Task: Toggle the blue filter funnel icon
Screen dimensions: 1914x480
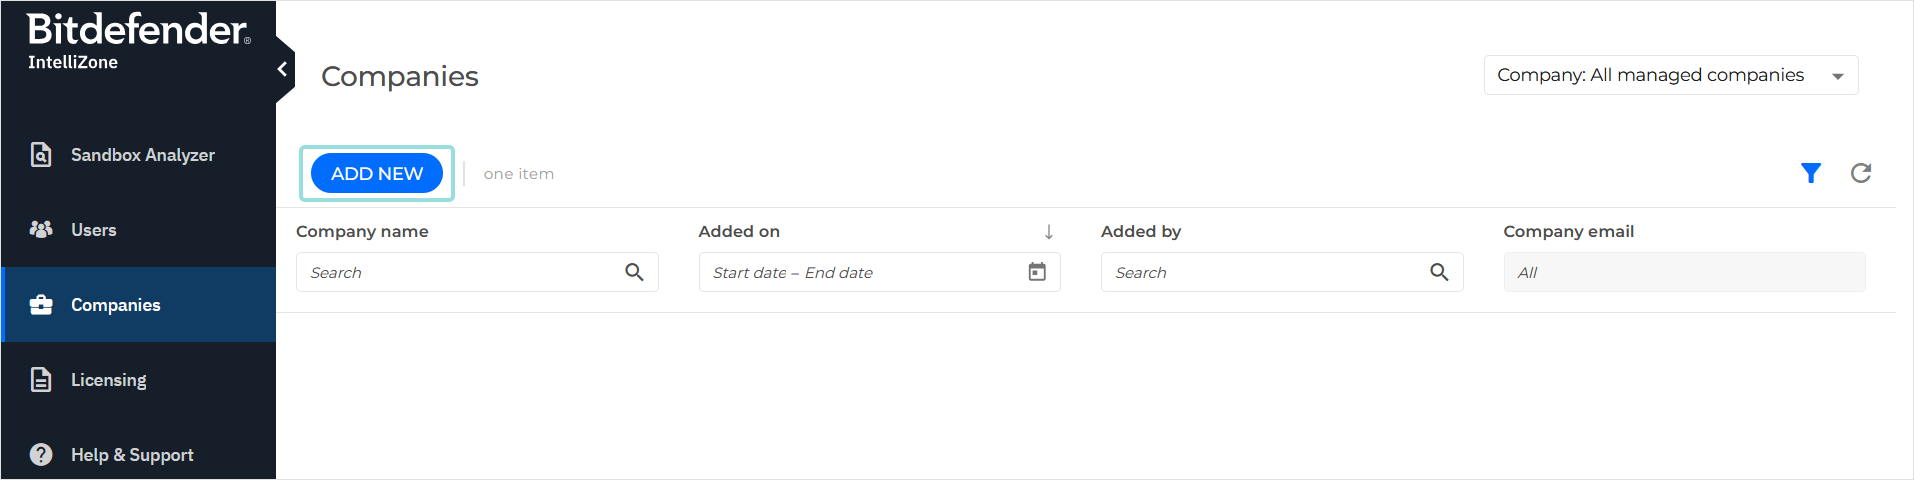Action: click(1810, 173)
